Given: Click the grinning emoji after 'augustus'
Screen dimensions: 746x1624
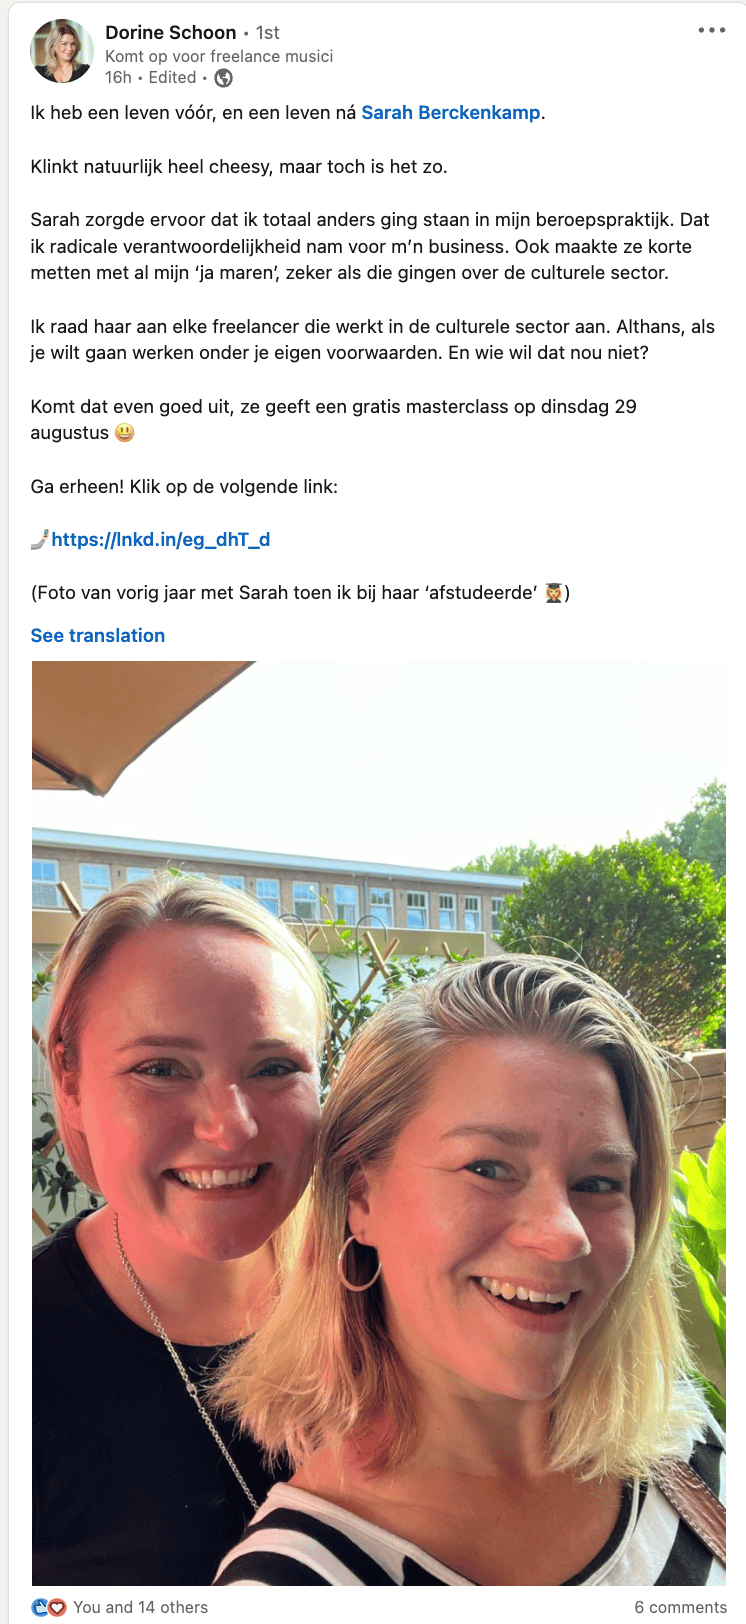Looking at the screenshot, I should coord(124,433).
